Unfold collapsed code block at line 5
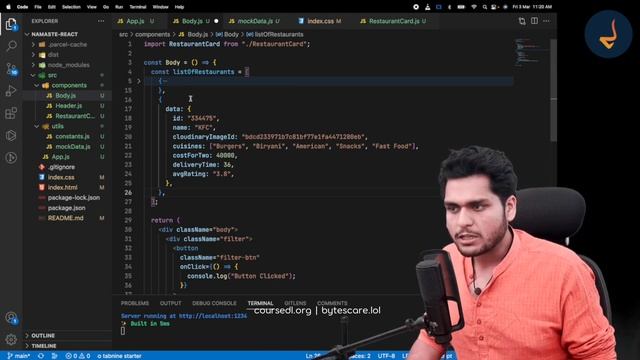Screen dimensions: 640x360 [x=139, y=81]
